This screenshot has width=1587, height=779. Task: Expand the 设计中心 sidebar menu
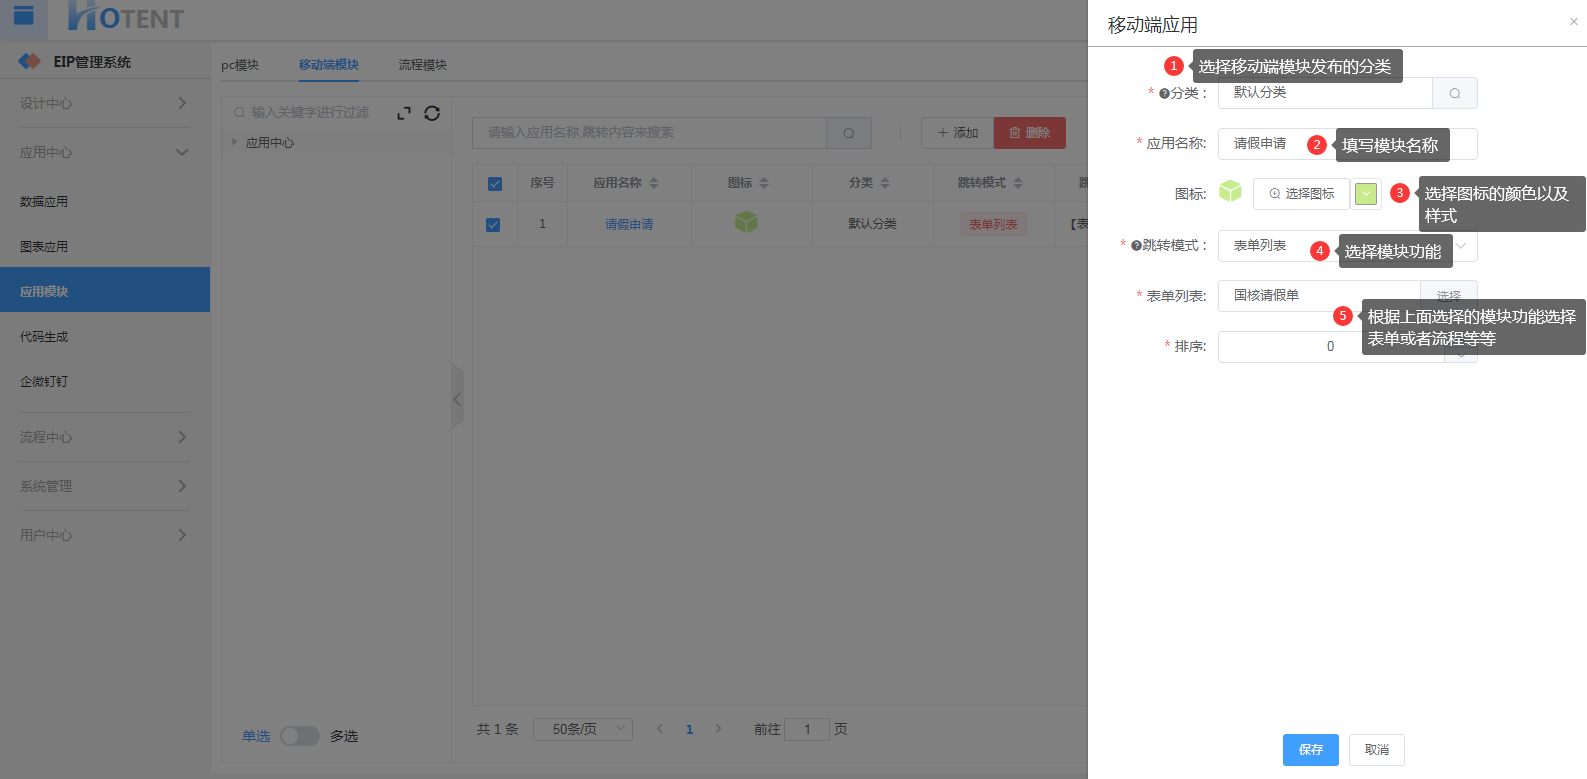(x=104, y=103)
